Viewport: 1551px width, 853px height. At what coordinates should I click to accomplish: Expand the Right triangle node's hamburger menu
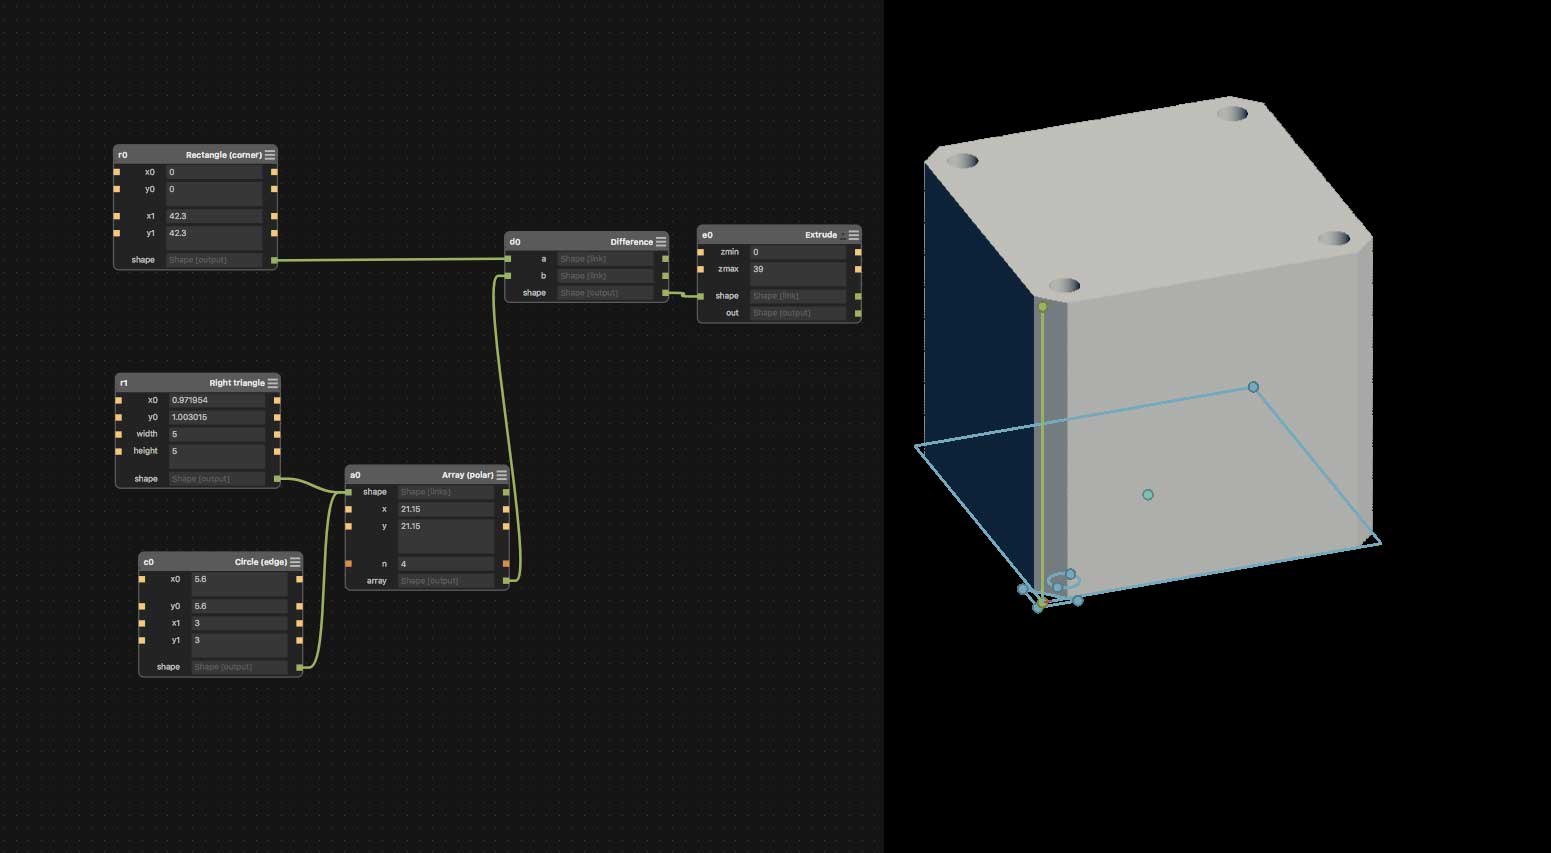click(272, 382)
